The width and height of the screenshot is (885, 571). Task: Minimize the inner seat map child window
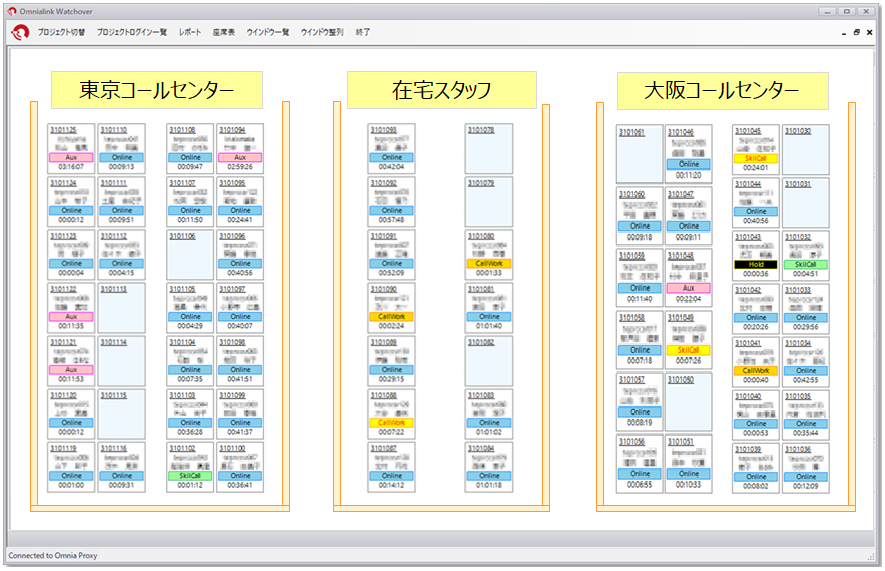[844, 33]
